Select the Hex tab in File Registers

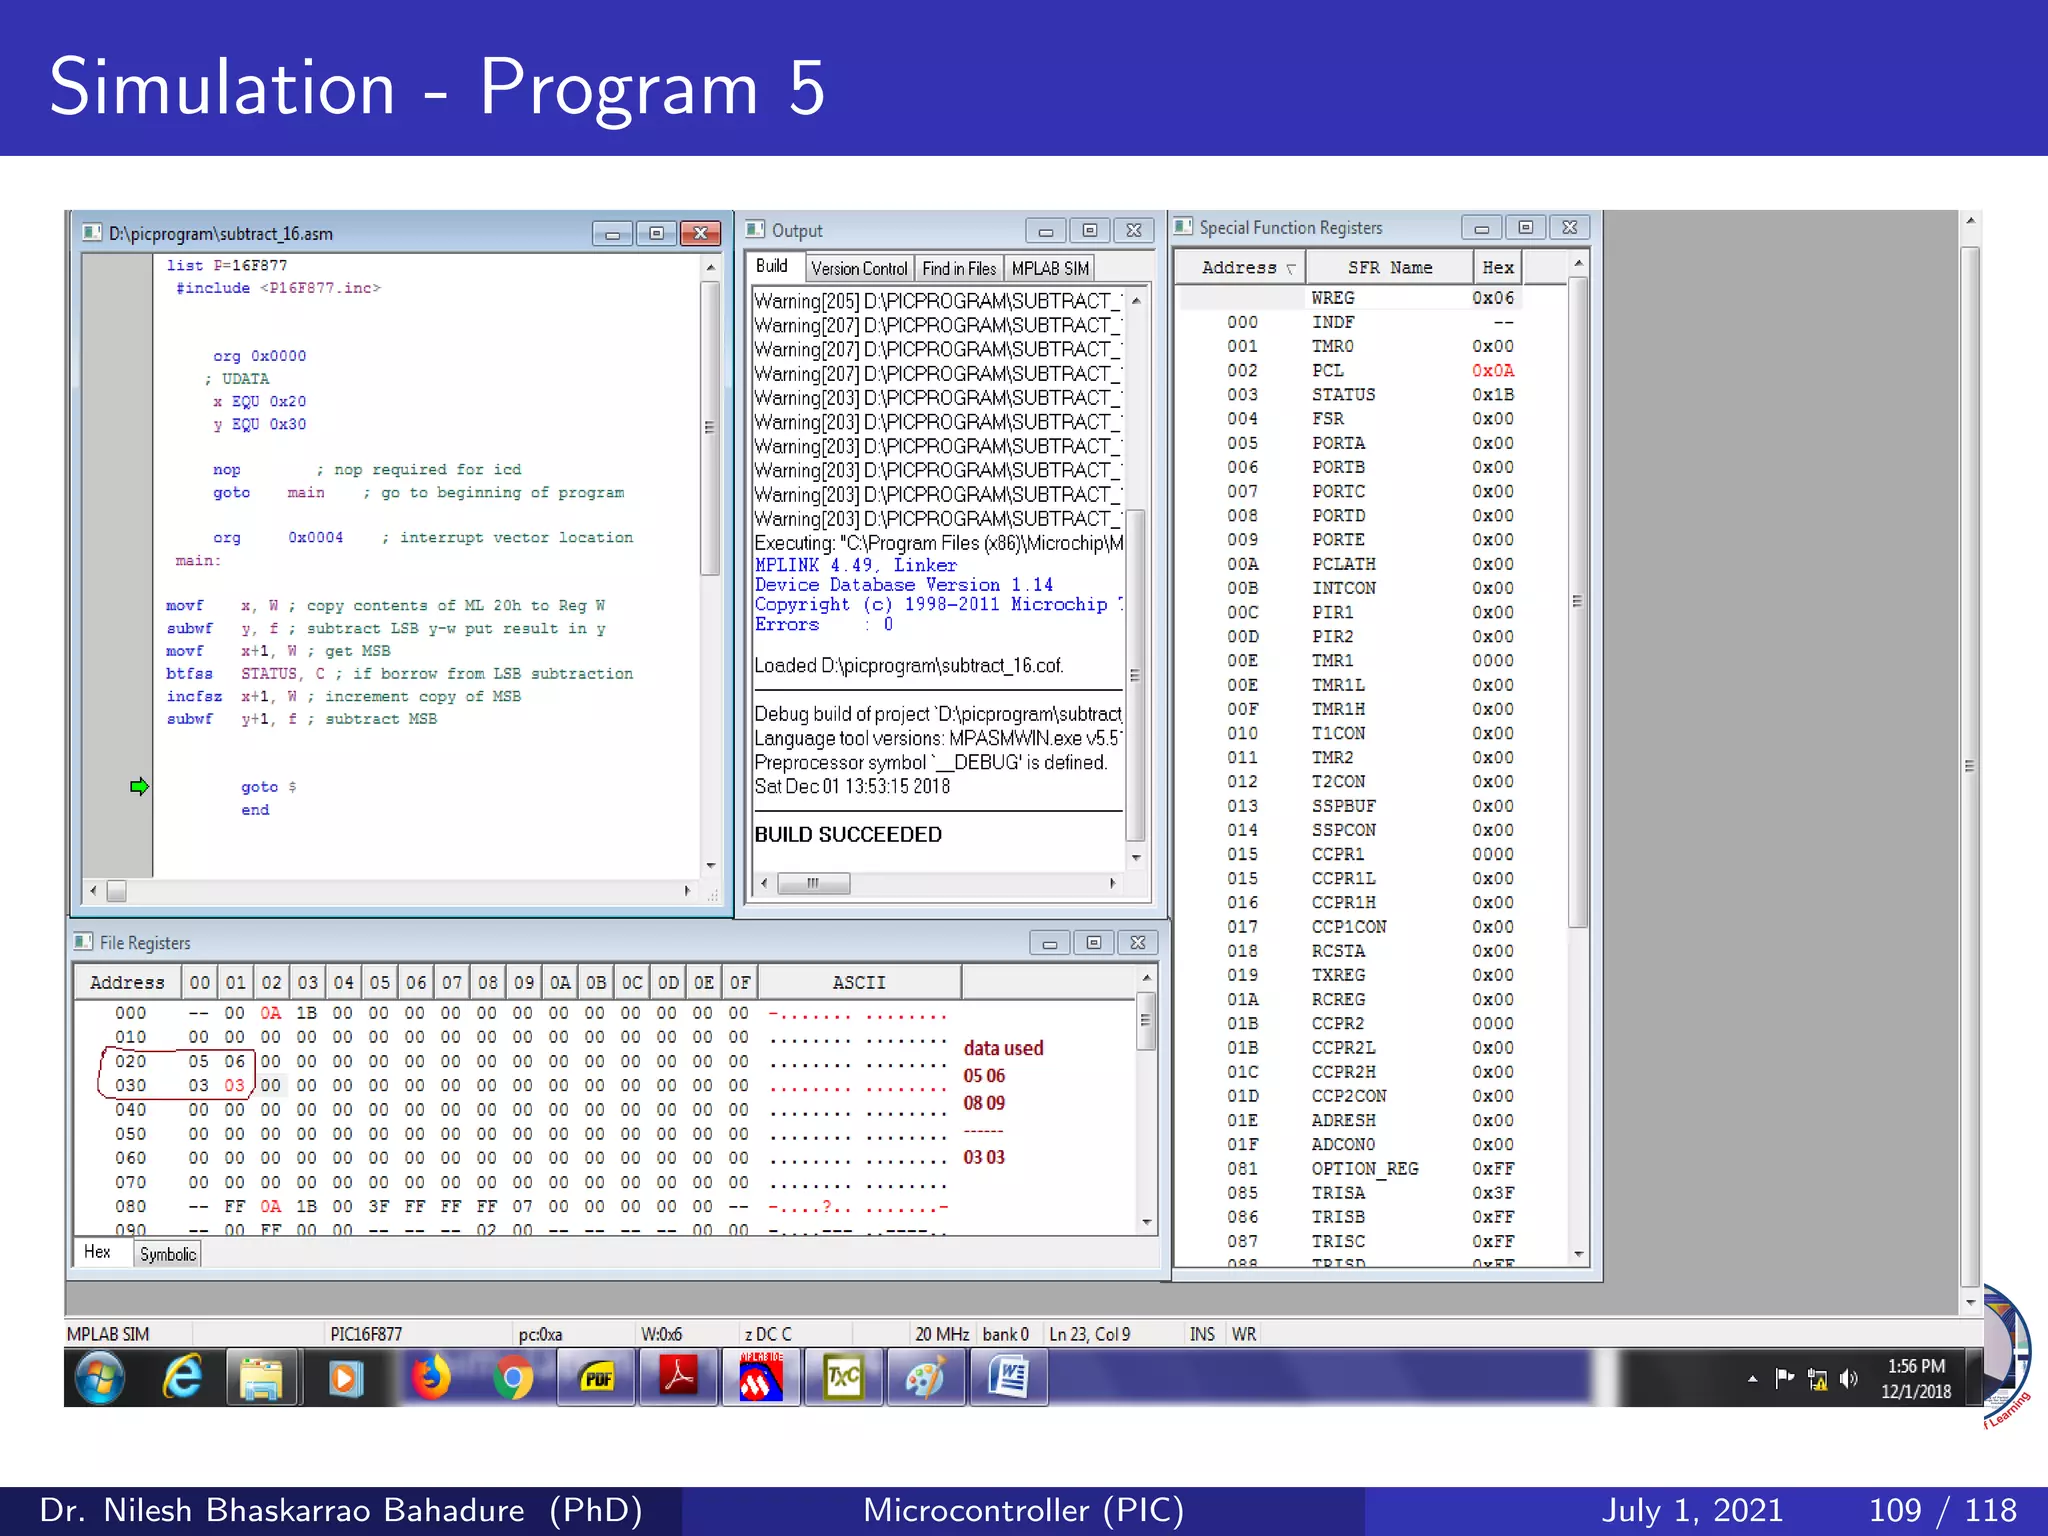pyautogui.click(x=98, y=1252)
